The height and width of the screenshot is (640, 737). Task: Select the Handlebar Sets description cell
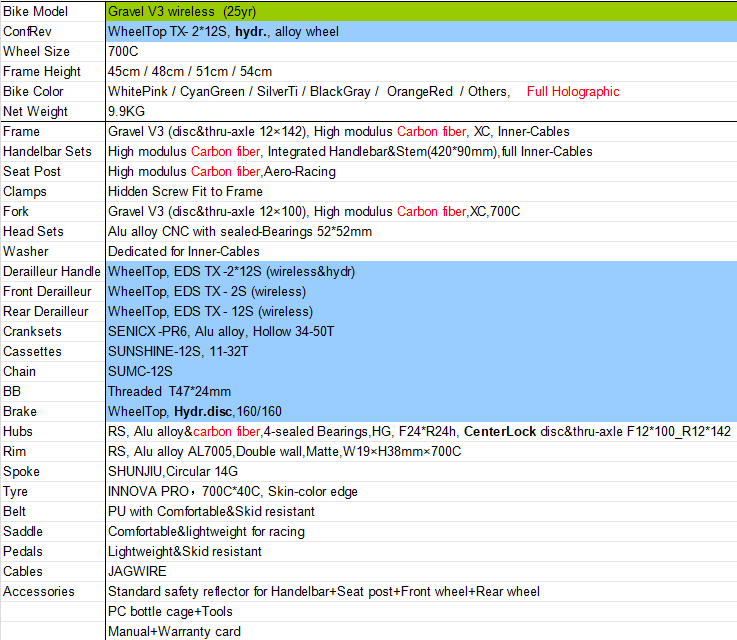click(421, 151)
